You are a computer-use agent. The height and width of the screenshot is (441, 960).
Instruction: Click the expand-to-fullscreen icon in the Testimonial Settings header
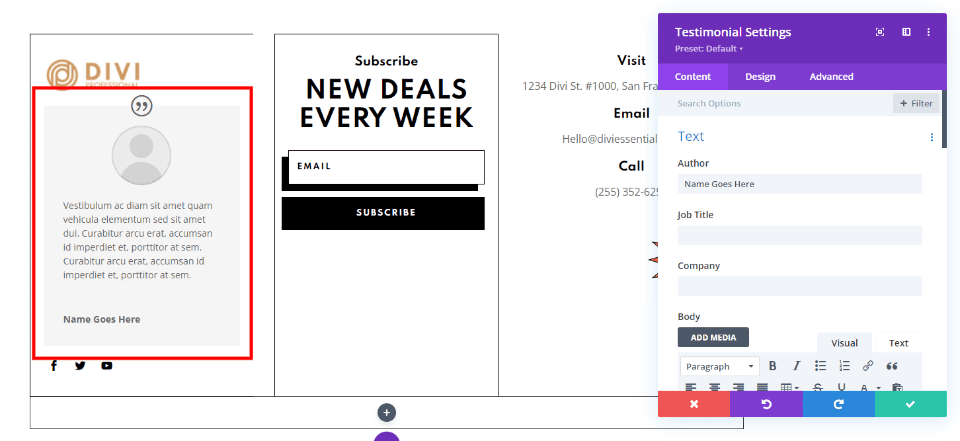pyautogui.click(x=880, y=32)
